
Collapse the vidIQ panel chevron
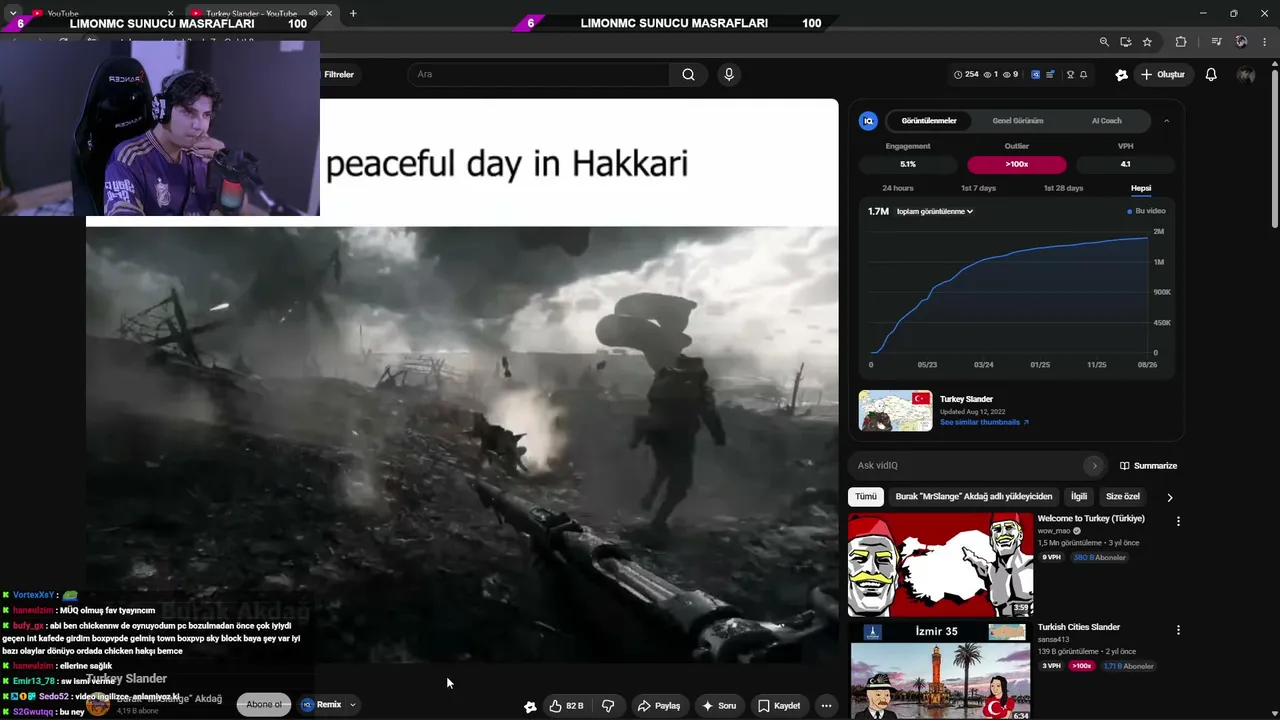1166,121
